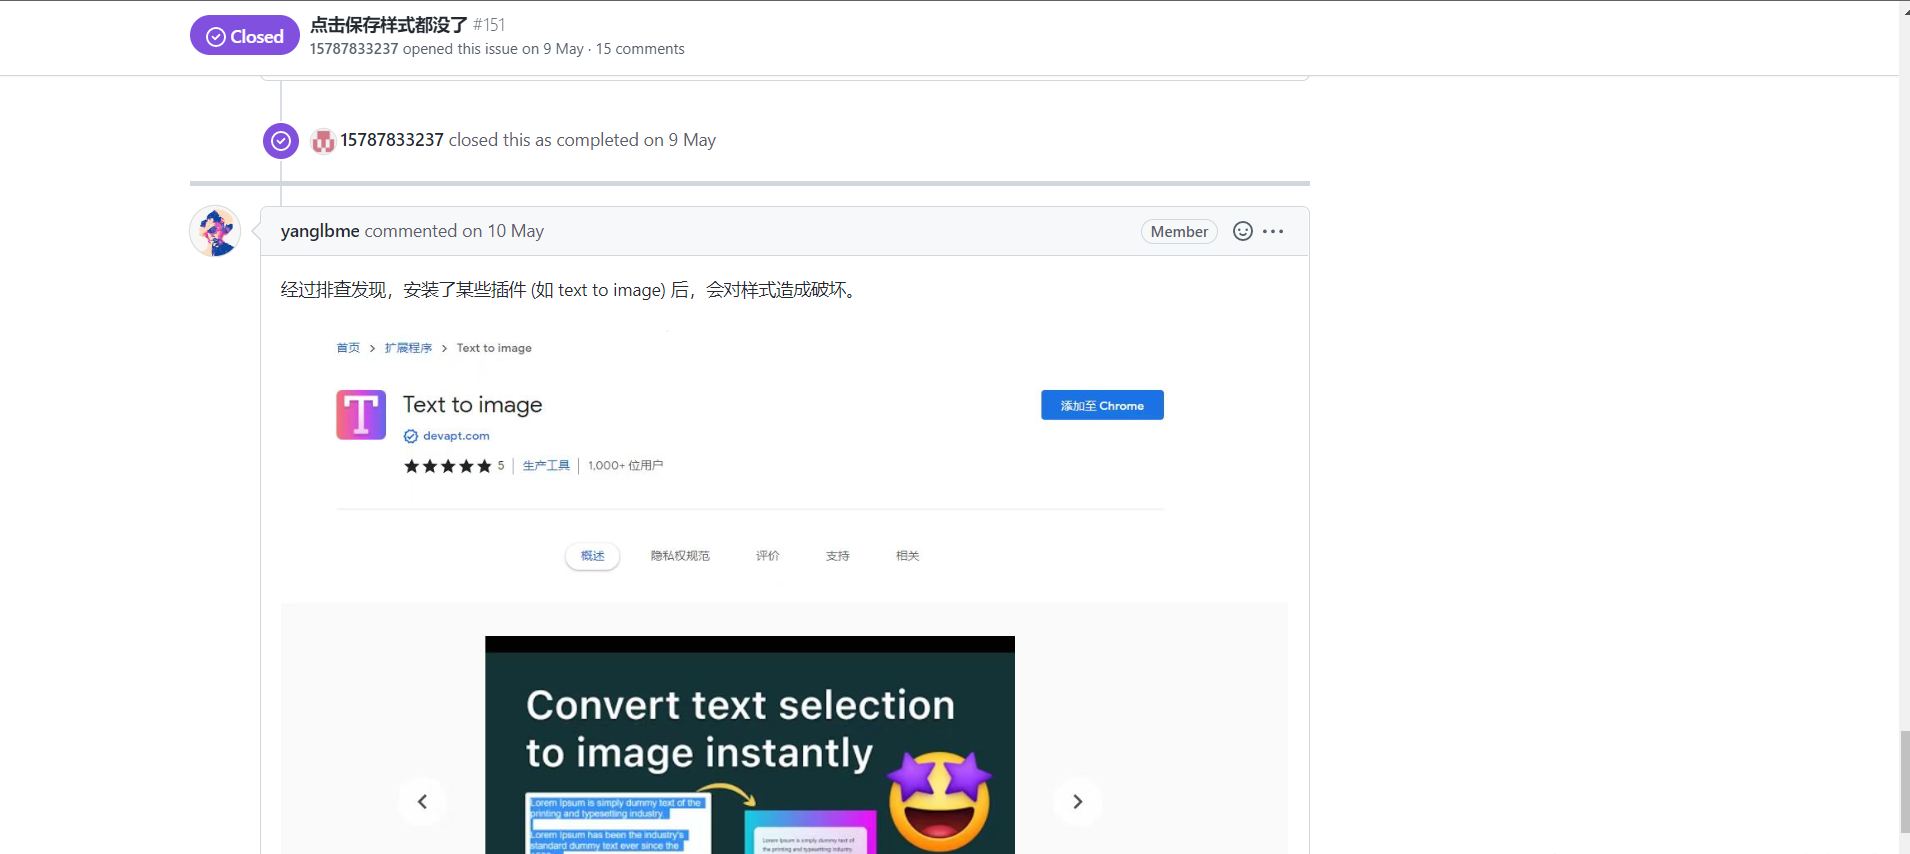Viewport: 1910px width, 854px height.
Task: Select the 隐私权规范 tab
Action: click(680, 556)
